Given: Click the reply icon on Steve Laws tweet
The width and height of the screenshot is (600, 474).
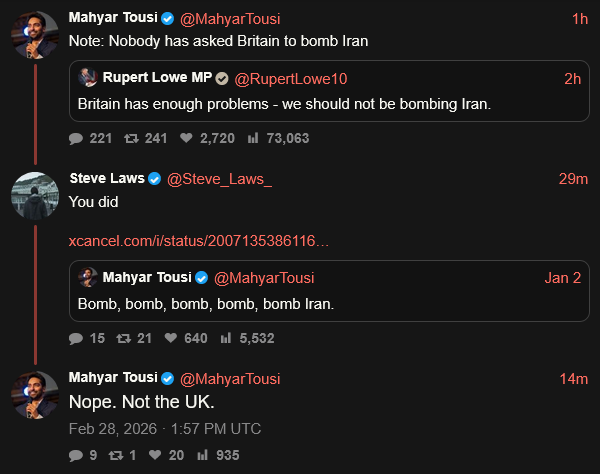Looking at the screenshot, I should 76,339.
